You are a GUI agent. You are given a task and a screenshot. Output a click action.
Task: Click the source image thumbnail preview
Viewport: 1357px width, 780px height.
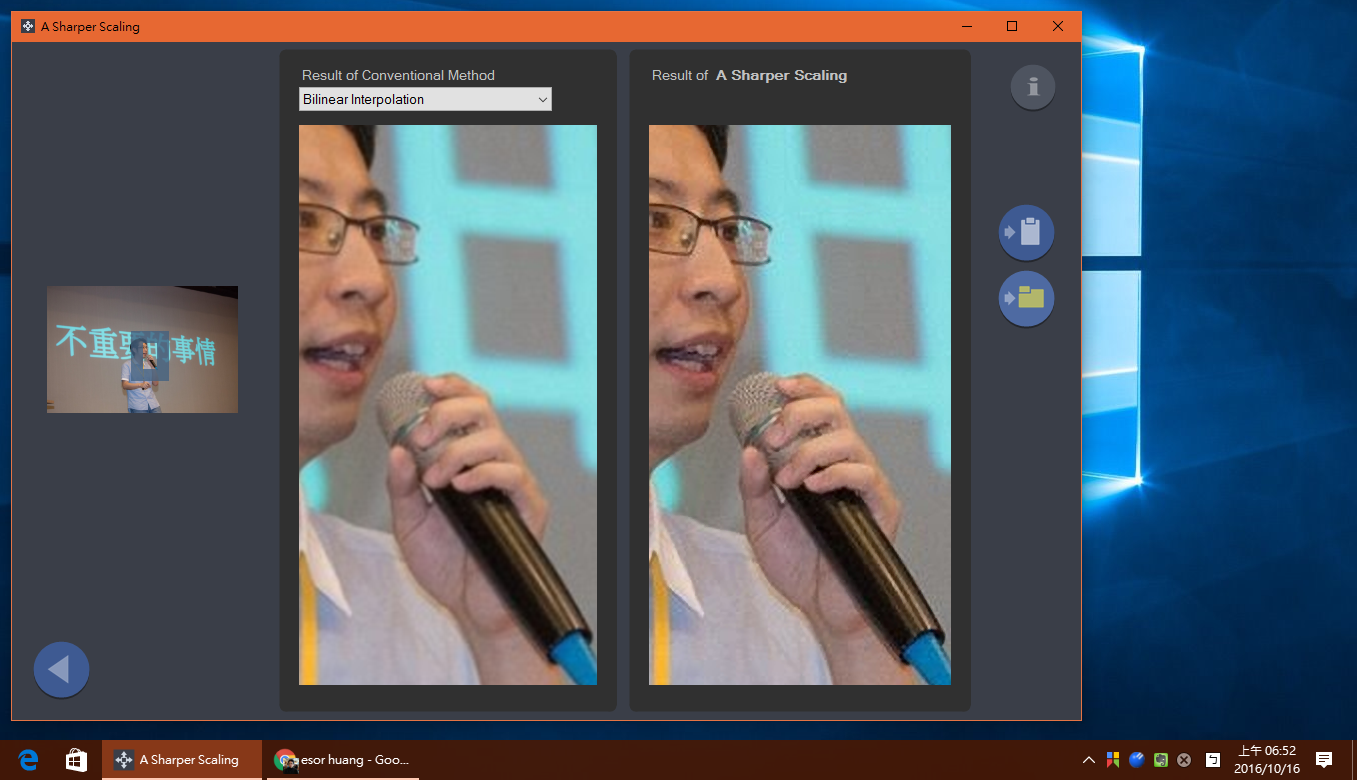coord(142,349)
